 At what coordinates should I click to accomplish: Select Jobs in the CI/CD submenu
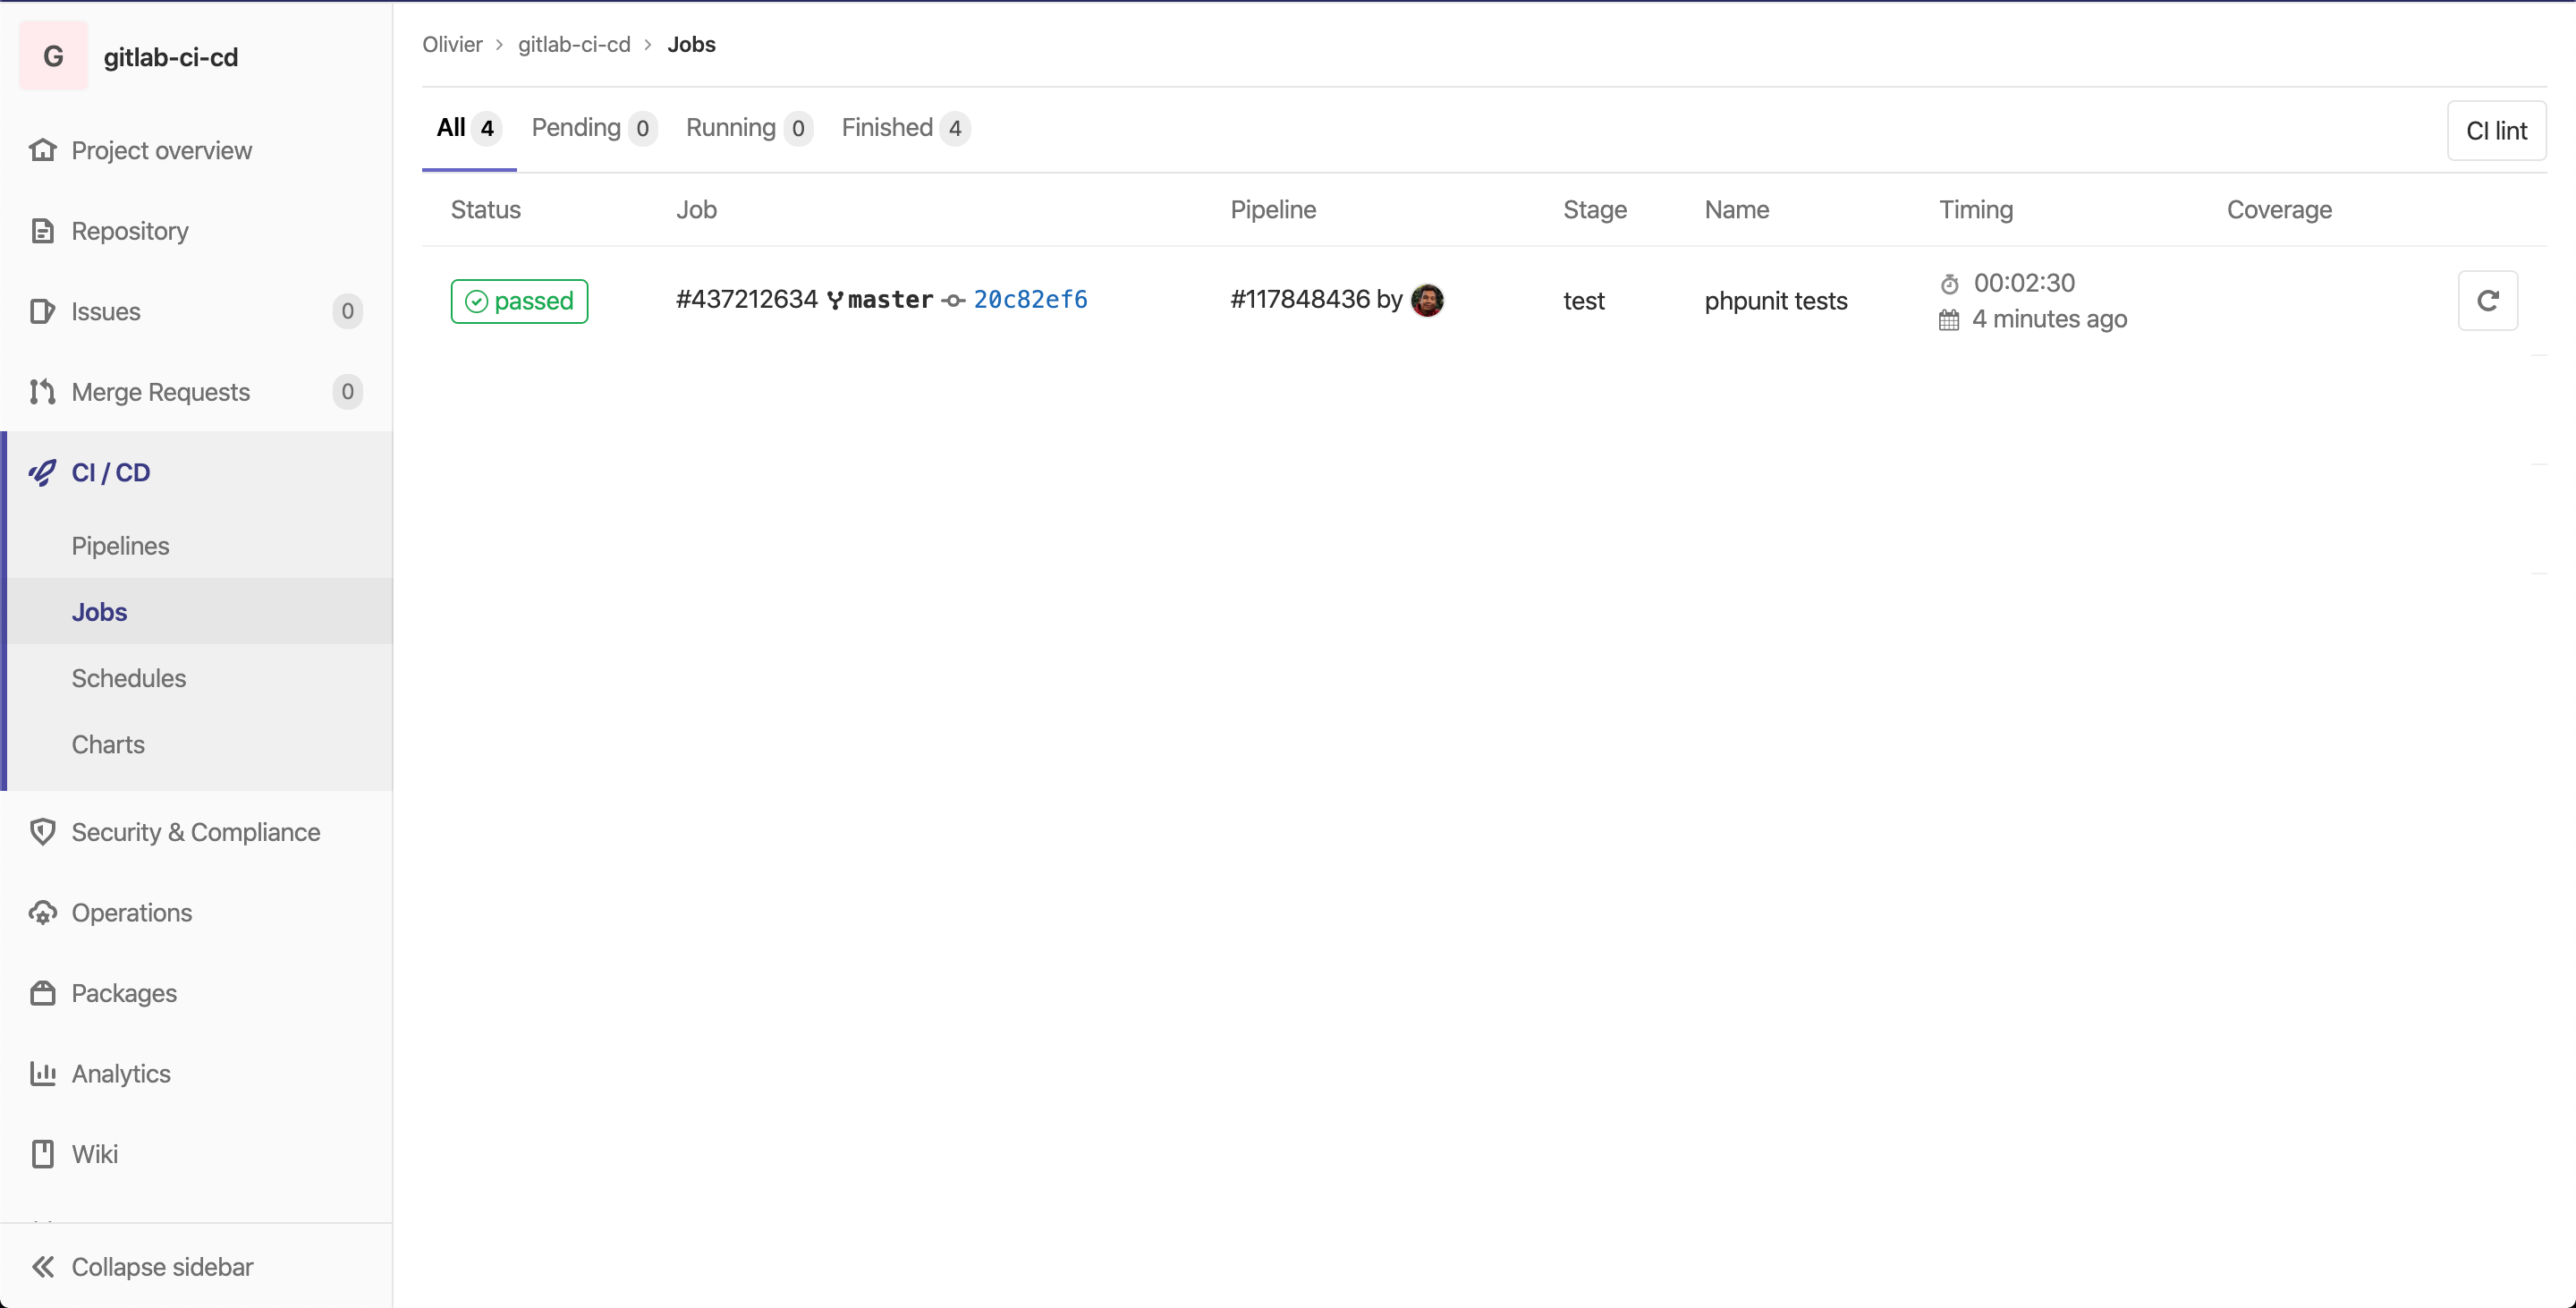99,612
